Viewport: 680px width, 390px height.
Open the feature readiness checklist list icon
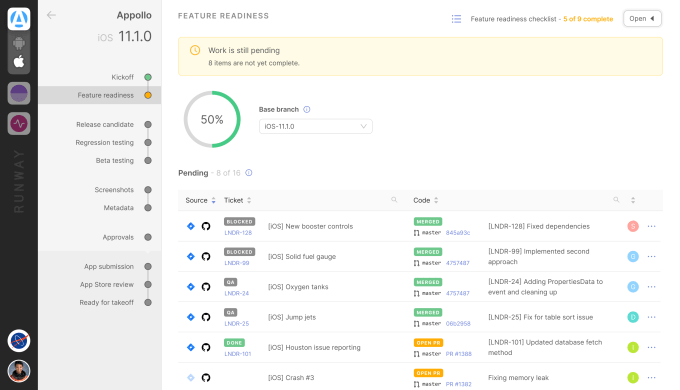[x=456, y=19]
